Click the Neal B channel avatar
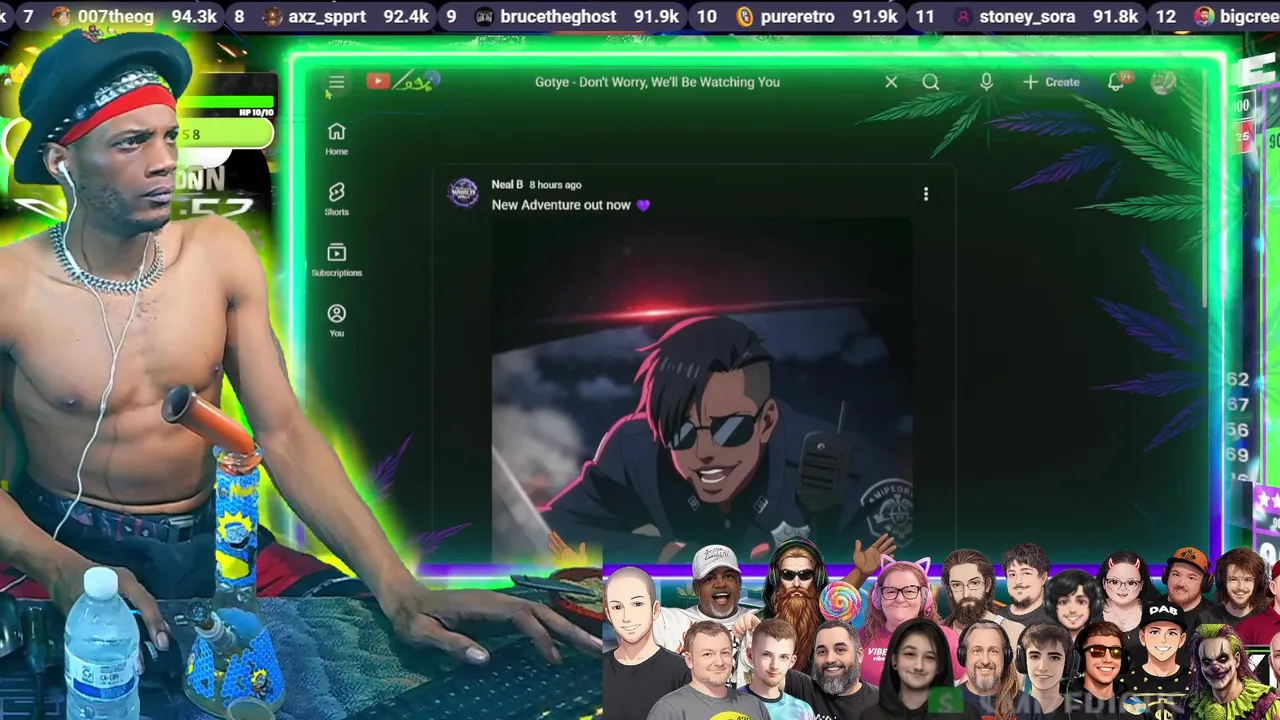The width and height of the screenshot is (1280, 720). (x=463, y=192)
